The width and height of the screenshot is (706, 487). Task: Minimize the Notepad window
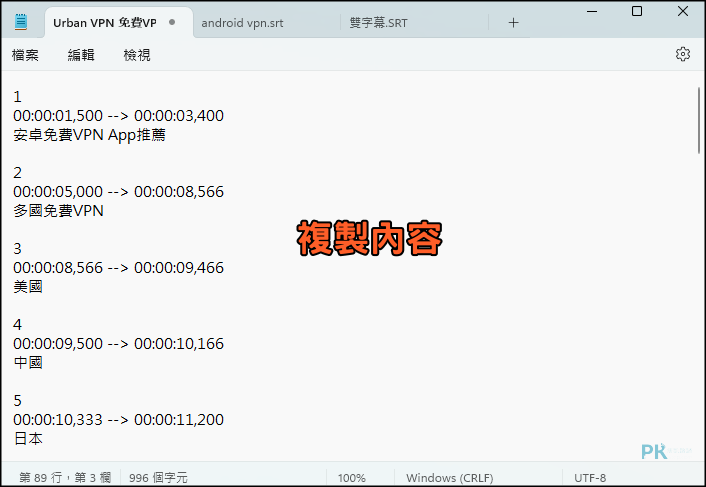(x=592, y=11)
